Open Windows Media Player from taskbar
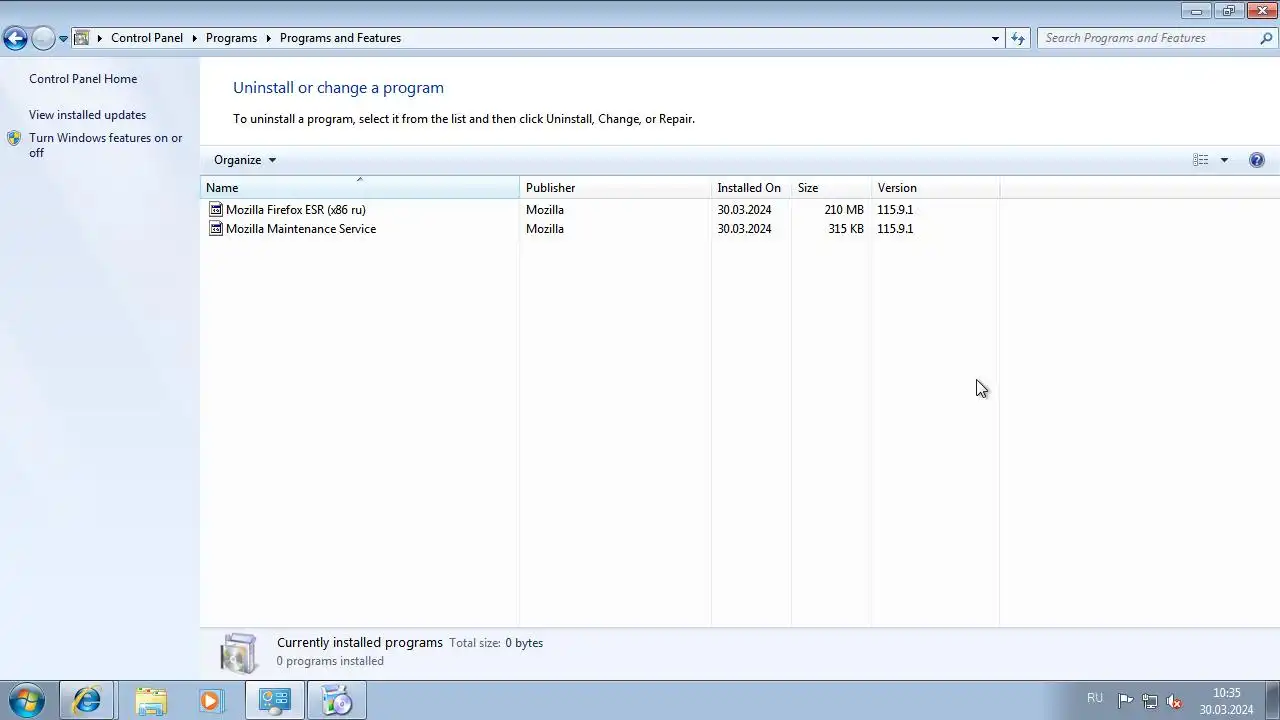 coord(210,701)
